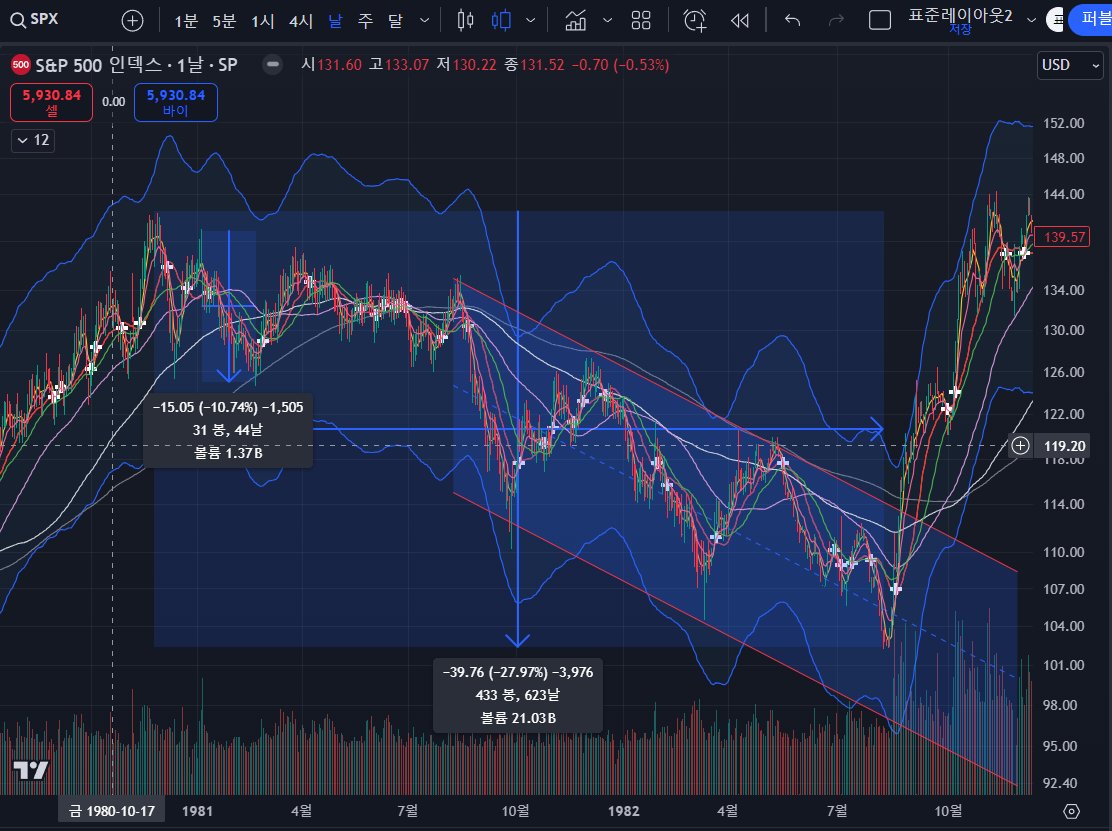Click the red 5,930.84 셀 button
1112x831 pixels.
pos(51,102)
